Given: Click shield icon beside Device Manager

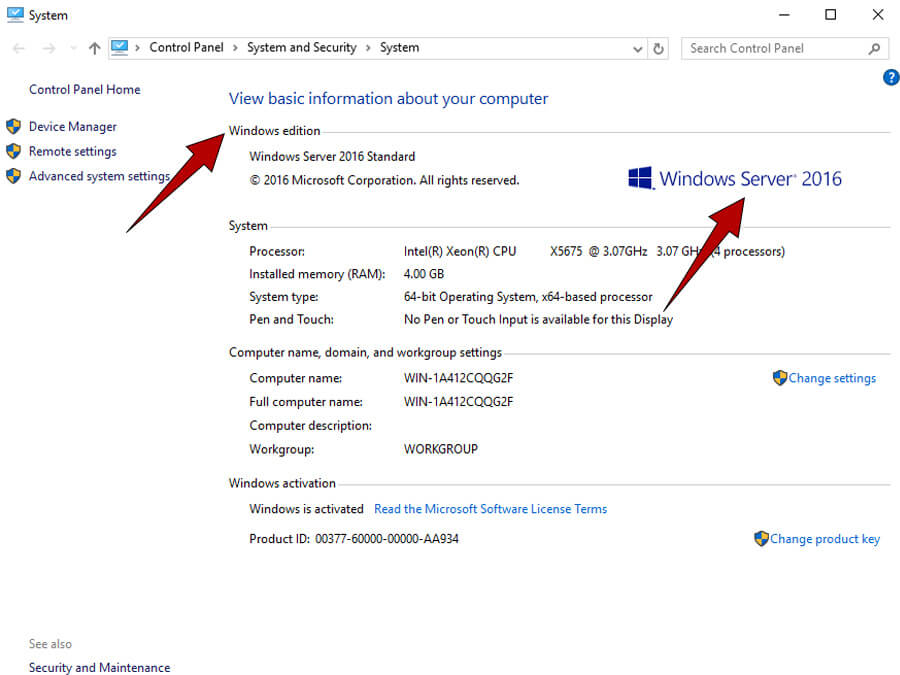Looking at the screenshot, I should pos(14,126).
